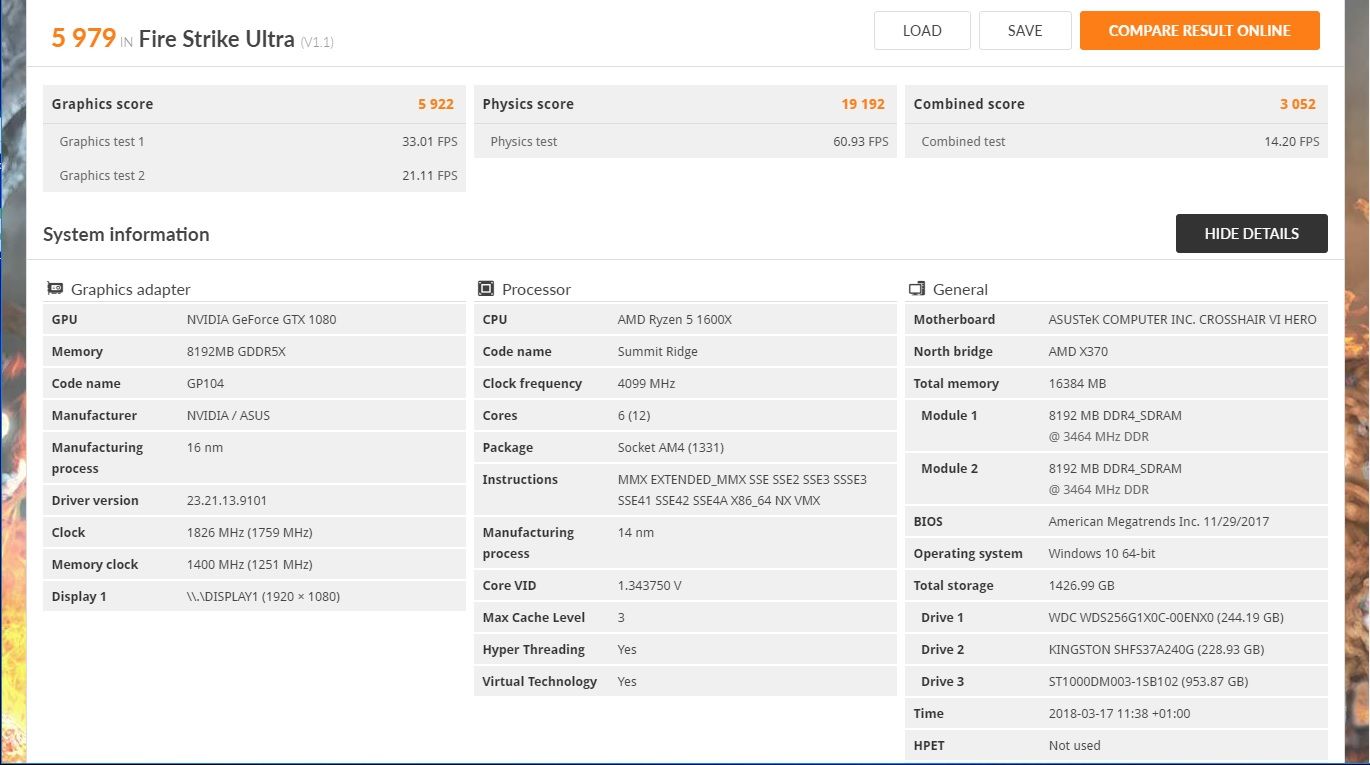
Task: Select Display 1 resolution entry
Action: [x=263, y=597]
